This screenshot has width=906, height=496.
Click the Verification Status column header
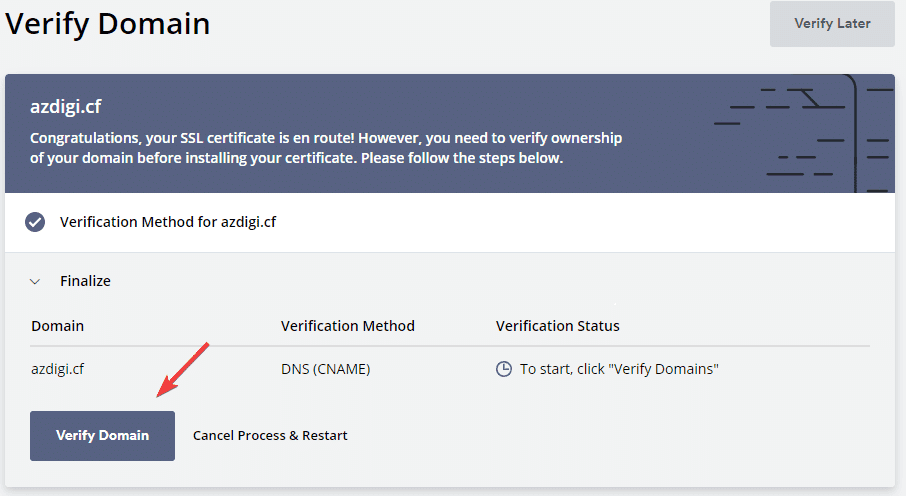[558, 326]
